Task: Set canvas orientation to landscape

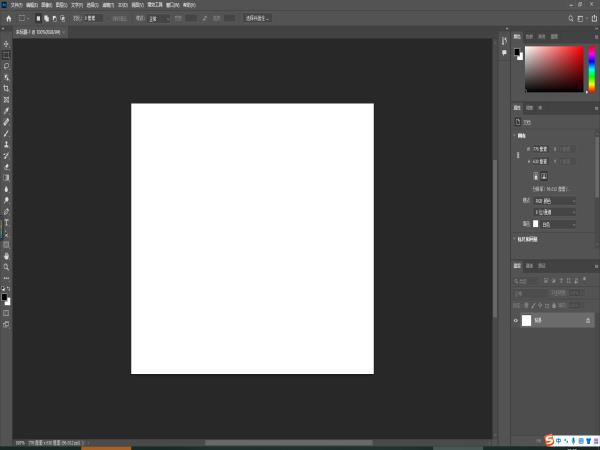Action: [x=544, y=176]
